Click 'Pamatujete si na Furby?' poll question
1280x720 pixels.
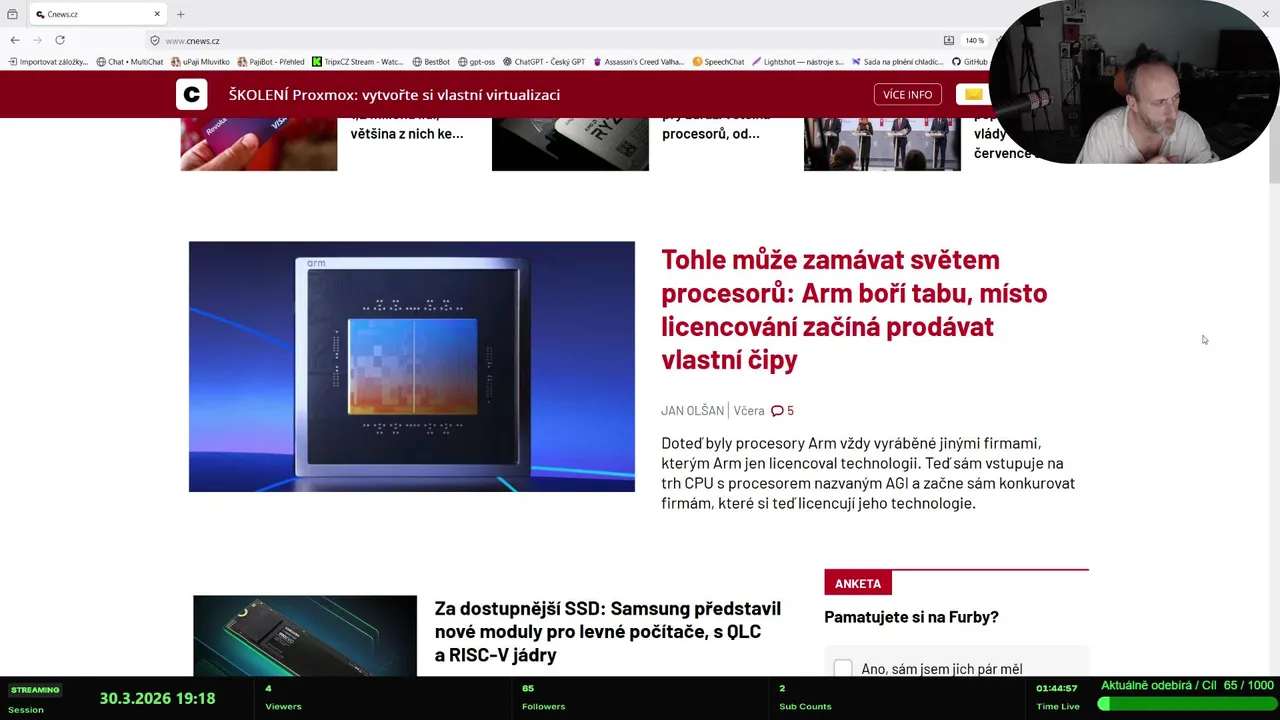click(x=911, y=617)
